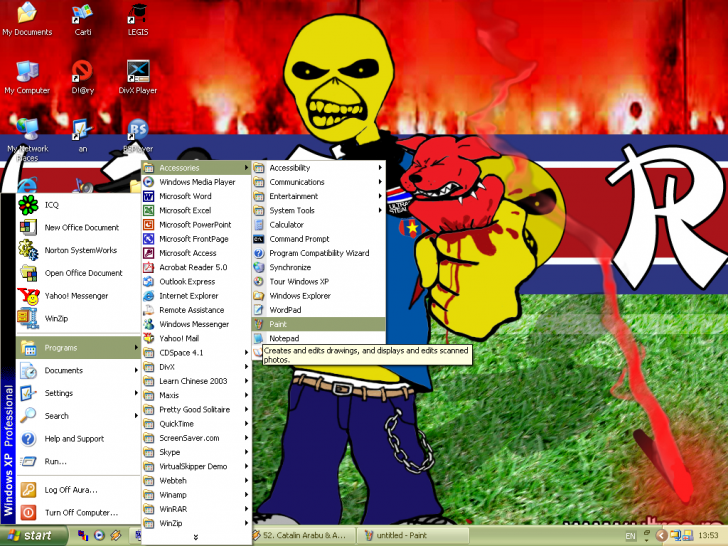
Task: Launch Microsoft FrontPage from Programs
Action: tap(196, 239)
